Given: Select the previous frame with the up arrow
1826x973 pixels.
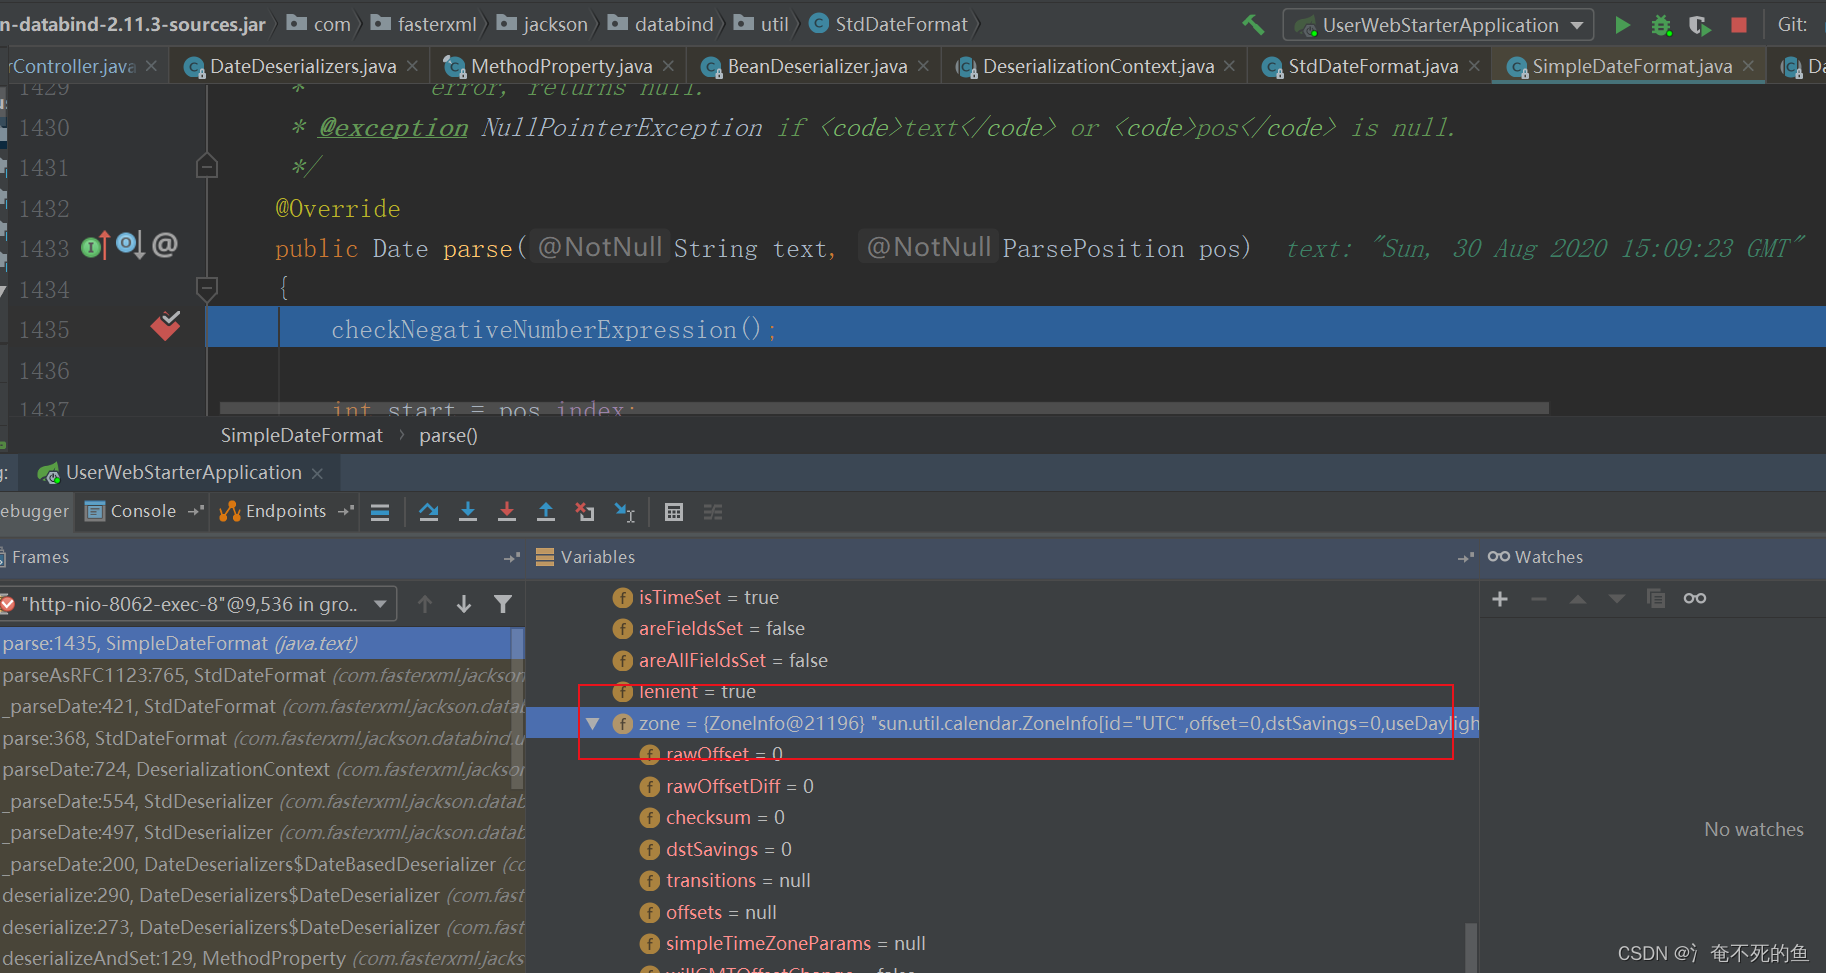Looking at the screenshot, I should pos(425,604).
